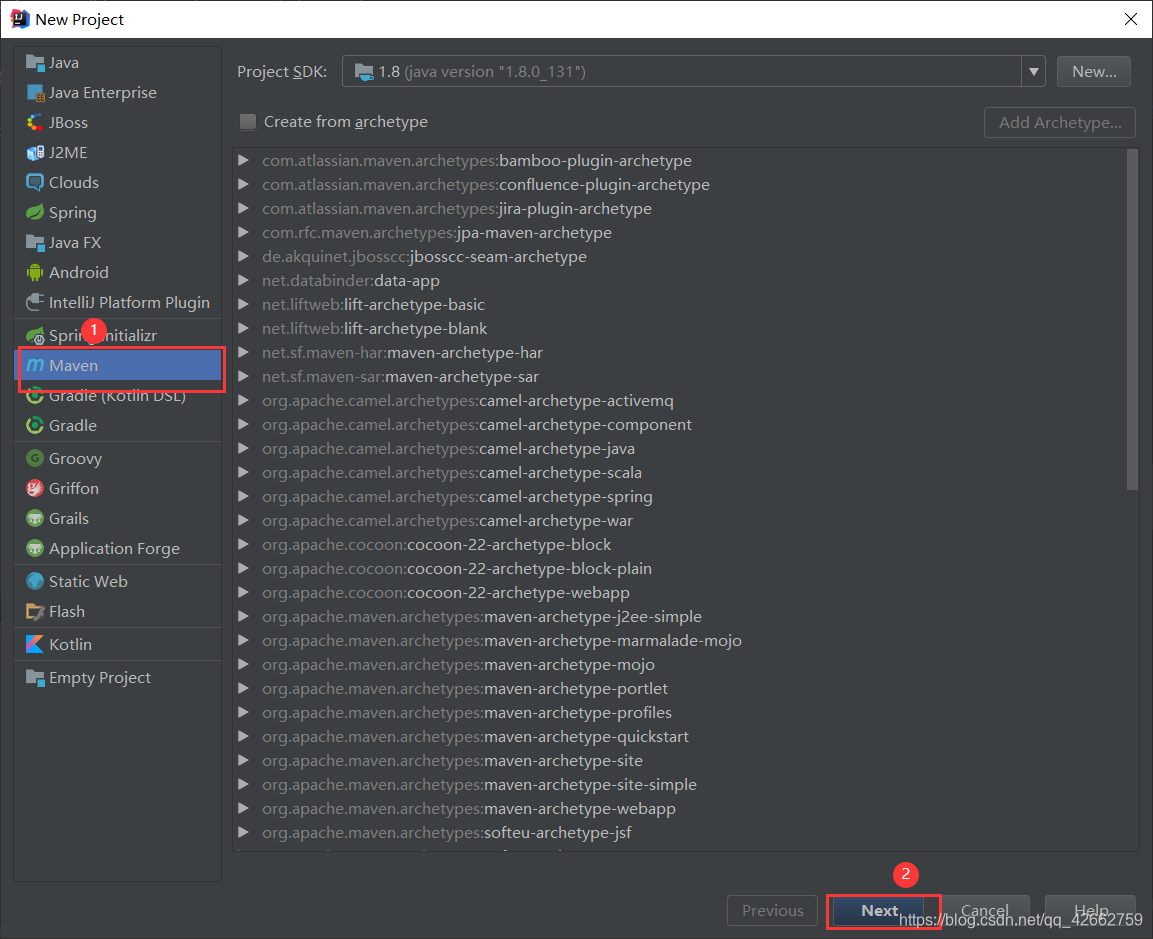Click the Flash folder icon
Image resolution: width=1153 pixels, height=939 pixels.
(x=35, y=612)
